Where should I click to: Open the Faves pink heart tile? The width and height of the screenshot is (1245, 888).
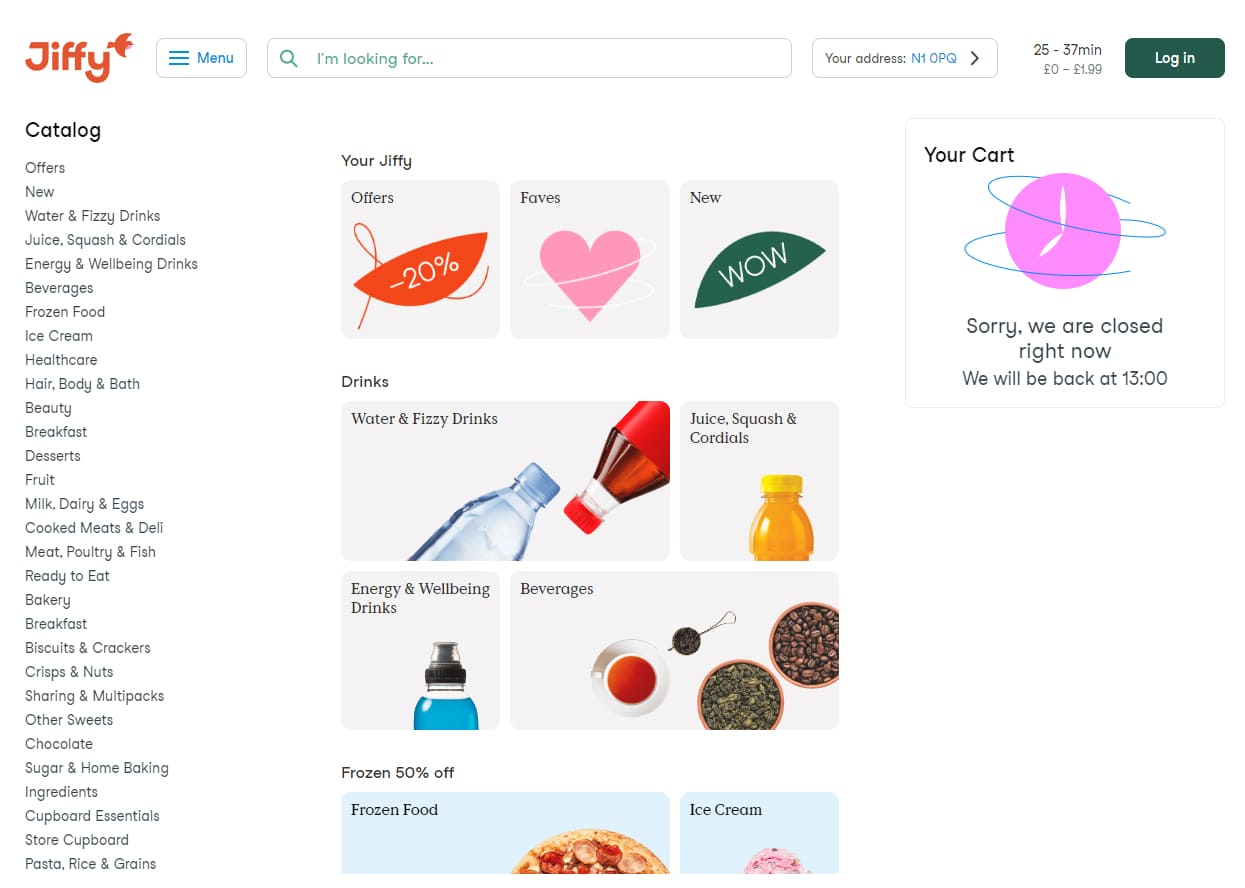tap(589, 260)
